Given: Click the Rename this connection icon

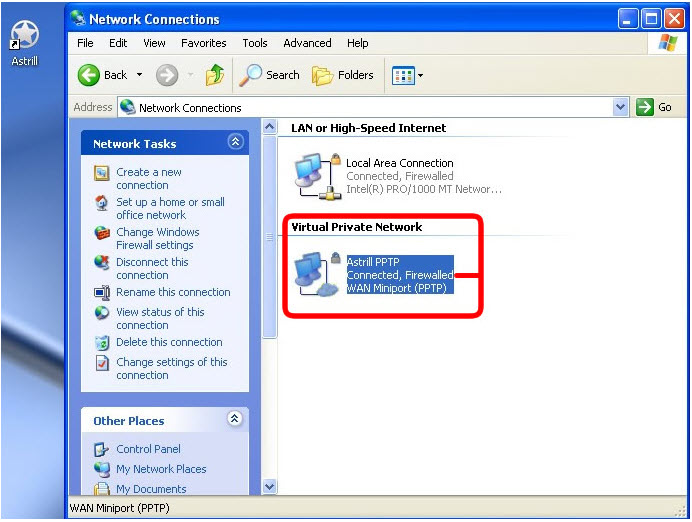Looking at the screenshot, I should (102, 293).
